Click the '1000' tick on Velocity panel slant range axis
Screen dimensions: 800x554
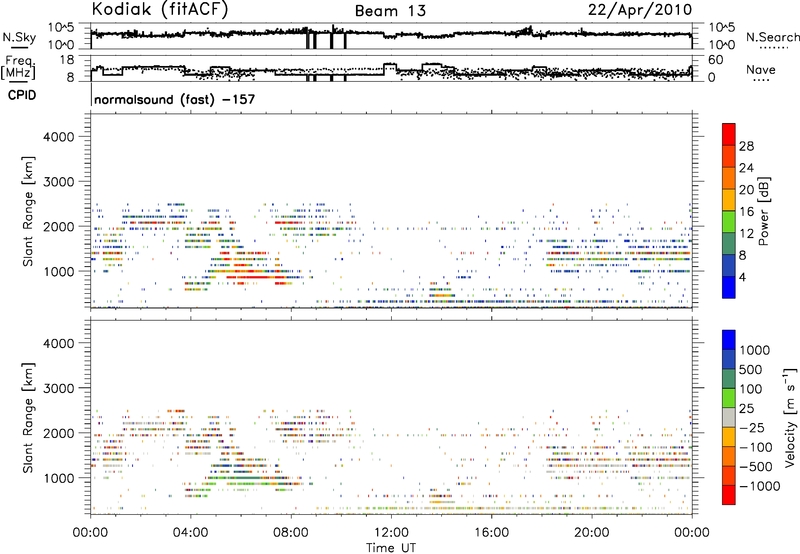click(x=58, y=478)
